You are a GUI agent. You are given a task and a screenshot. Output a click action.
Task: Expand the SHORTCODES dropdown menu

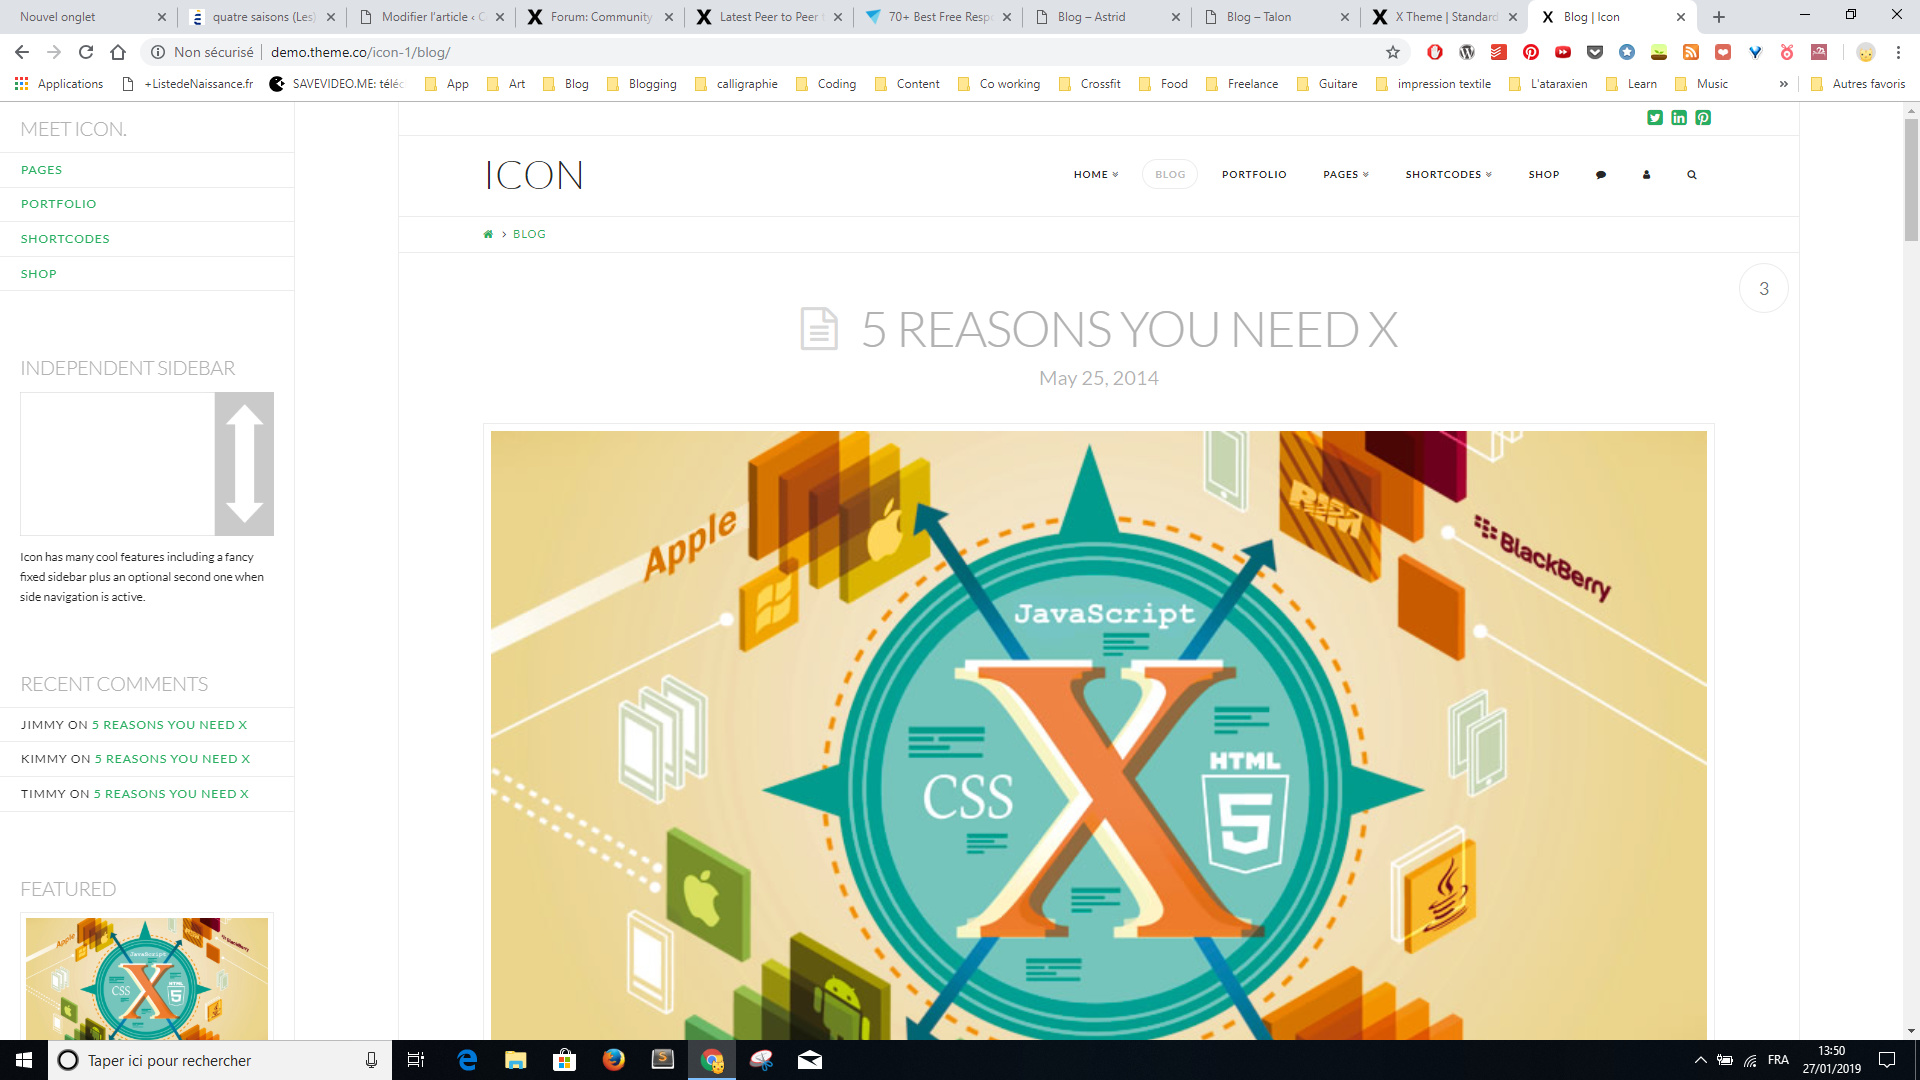click(1449, 175)
